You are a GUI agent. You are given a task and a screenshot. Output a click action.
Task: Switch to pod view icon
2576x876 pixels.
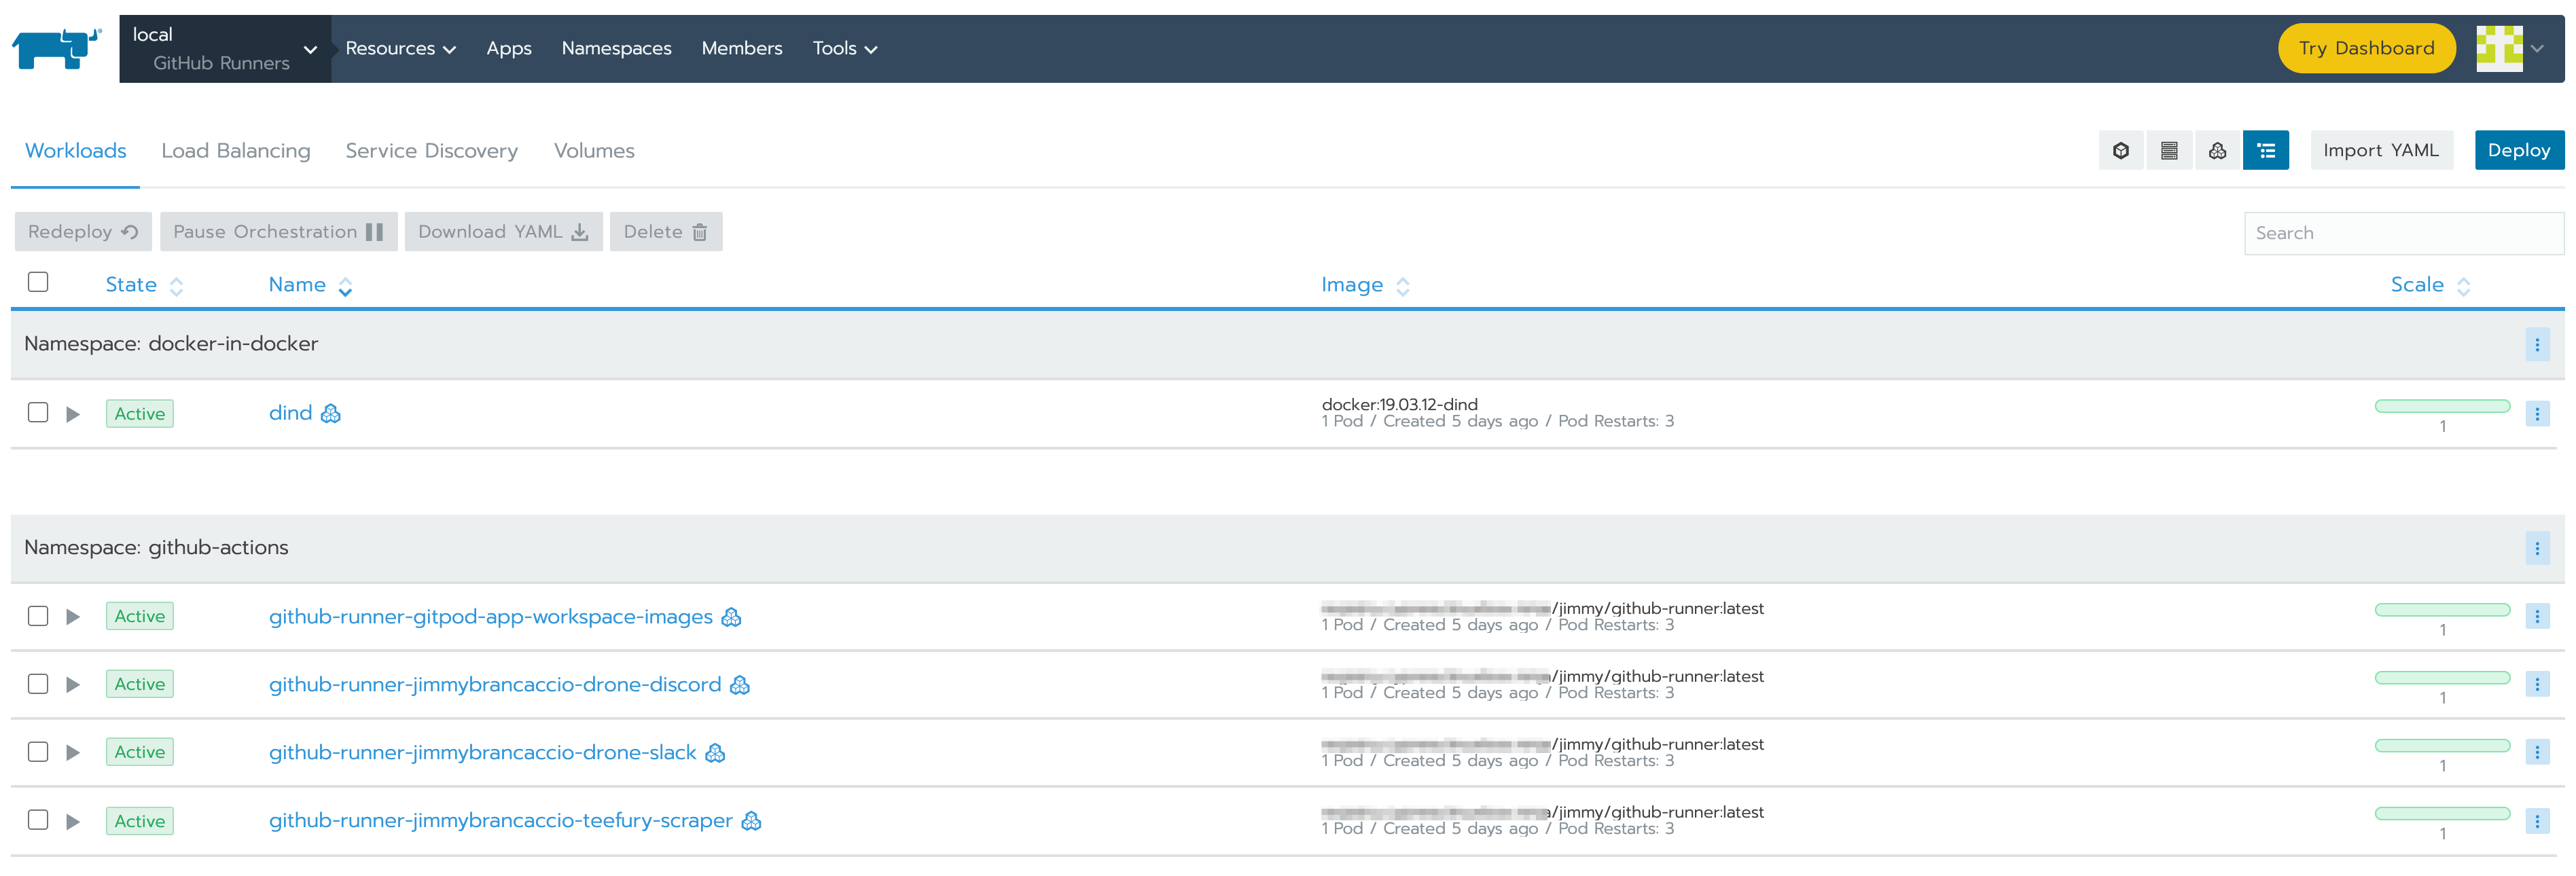coord(2121,151)
